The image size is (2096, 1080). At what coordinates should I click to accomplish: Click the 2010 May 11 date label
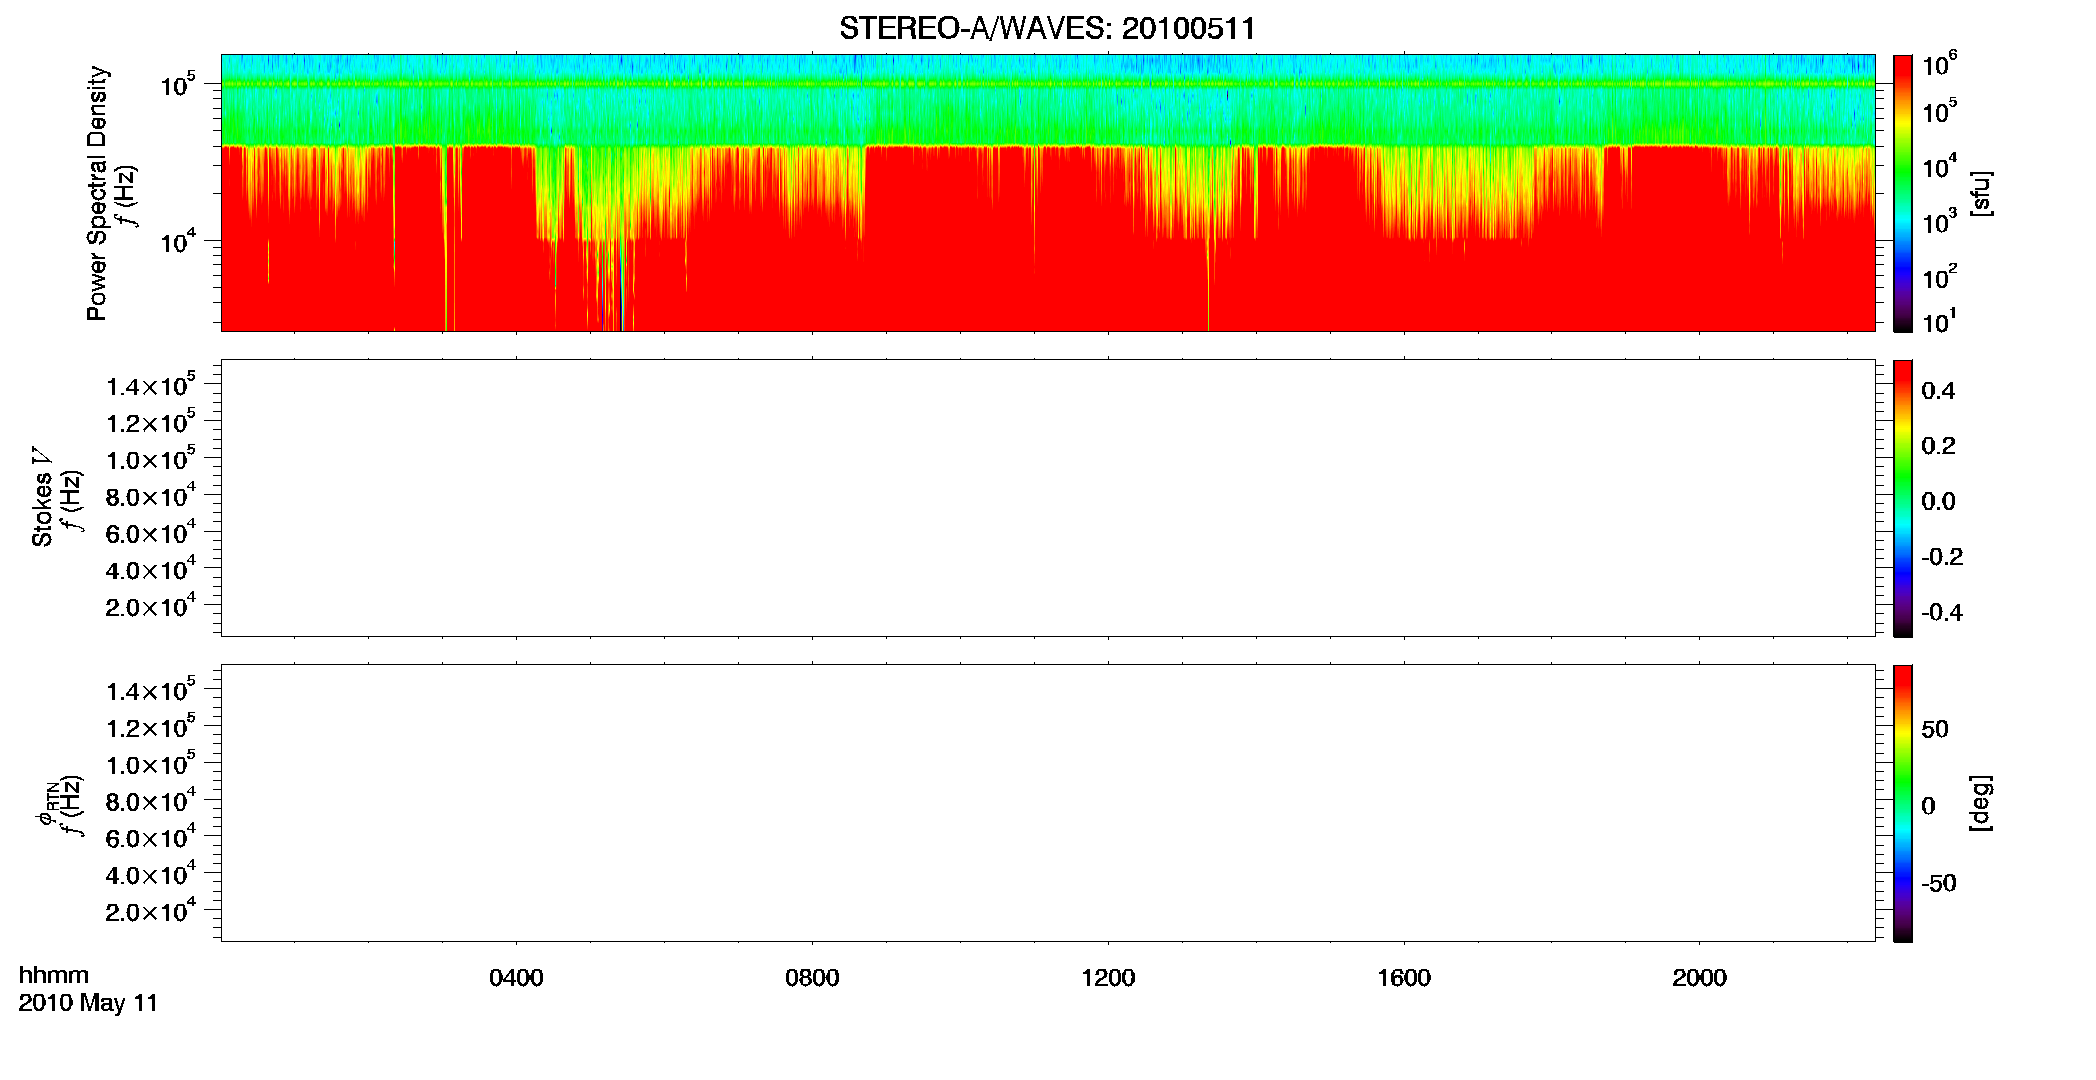[88, 1003]
